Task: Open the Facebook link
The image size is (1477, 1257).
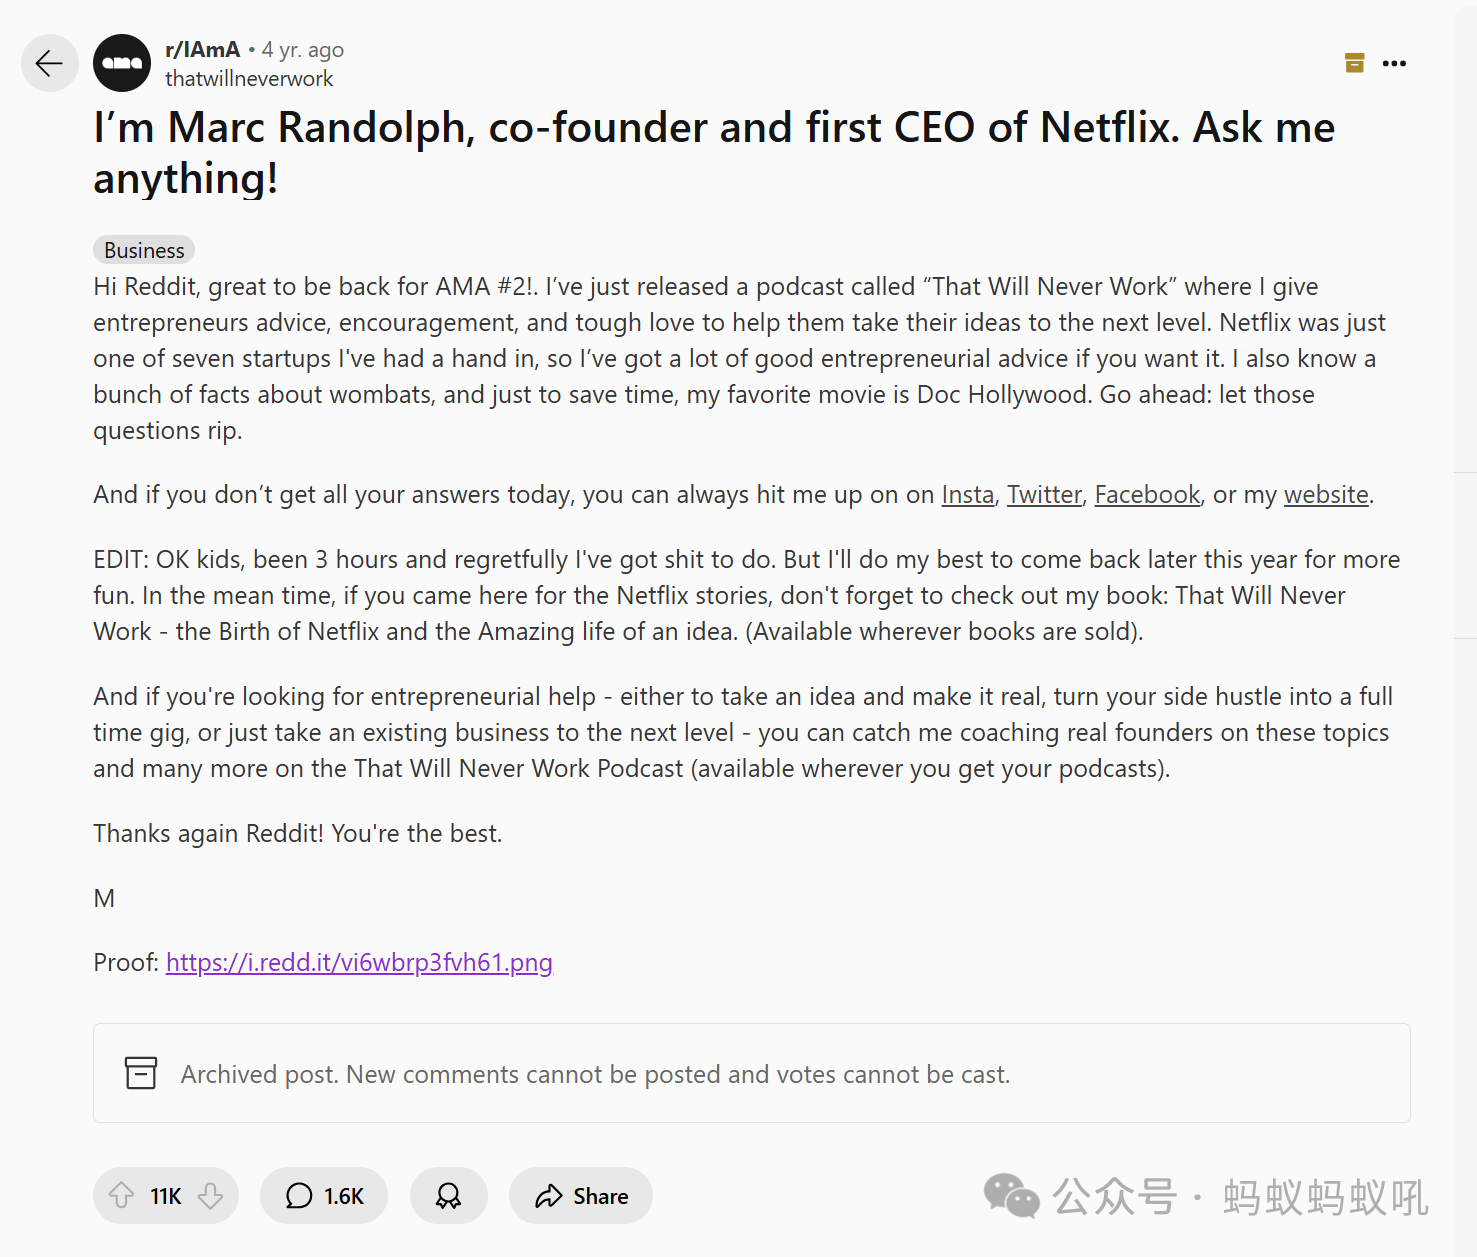Action: [1147, 495]
